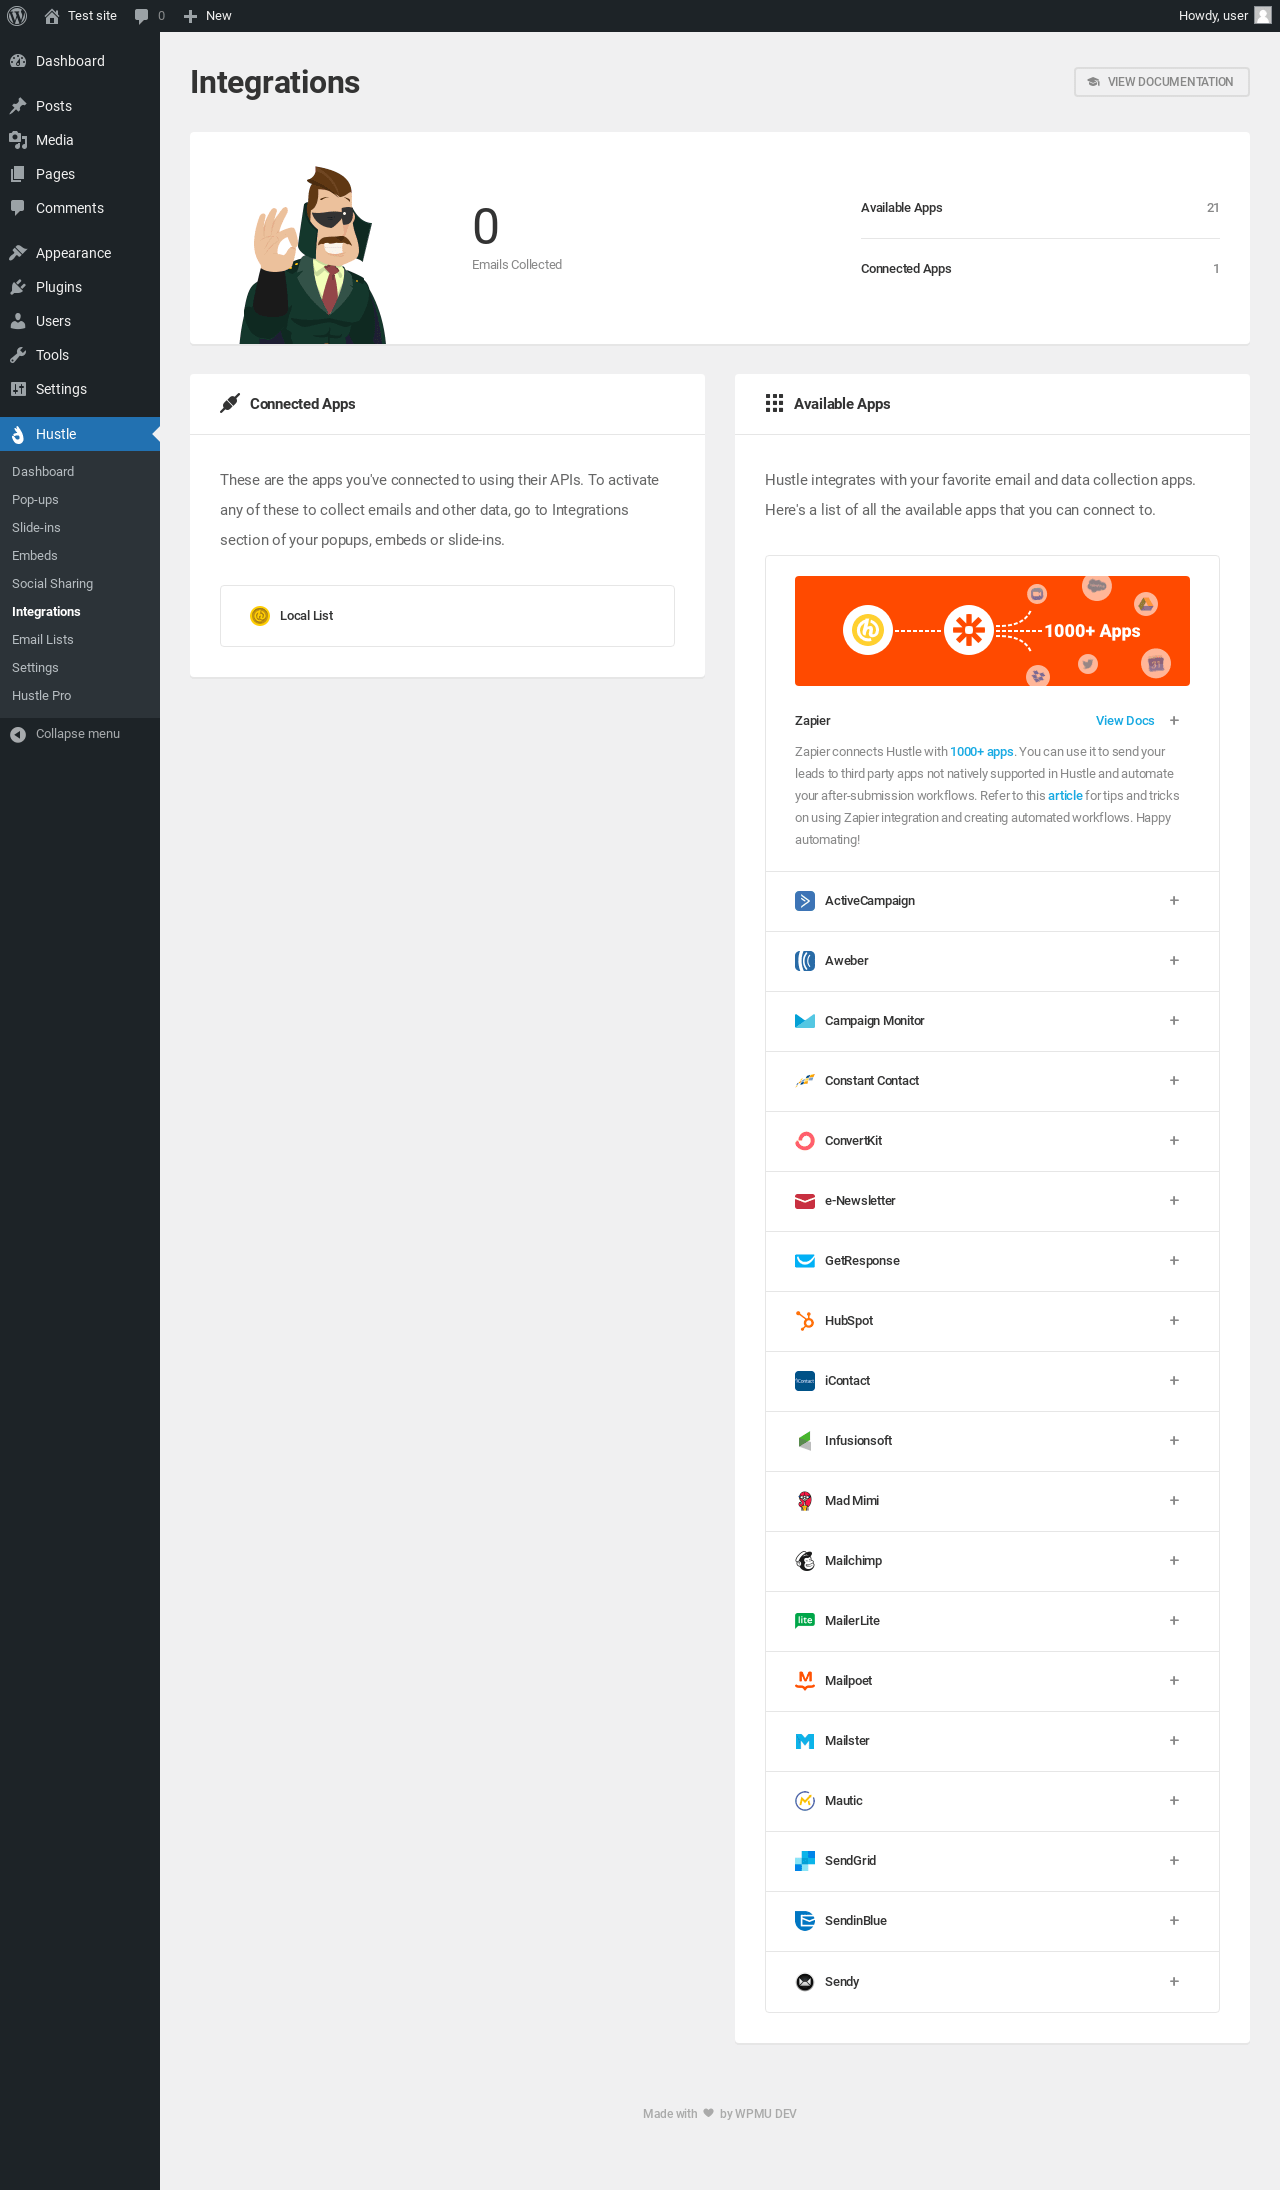Screen dimensions: 1280x2190
Task: Click the SendGrid app icon
Action: pyautogui.click(x=805, y=1861)
